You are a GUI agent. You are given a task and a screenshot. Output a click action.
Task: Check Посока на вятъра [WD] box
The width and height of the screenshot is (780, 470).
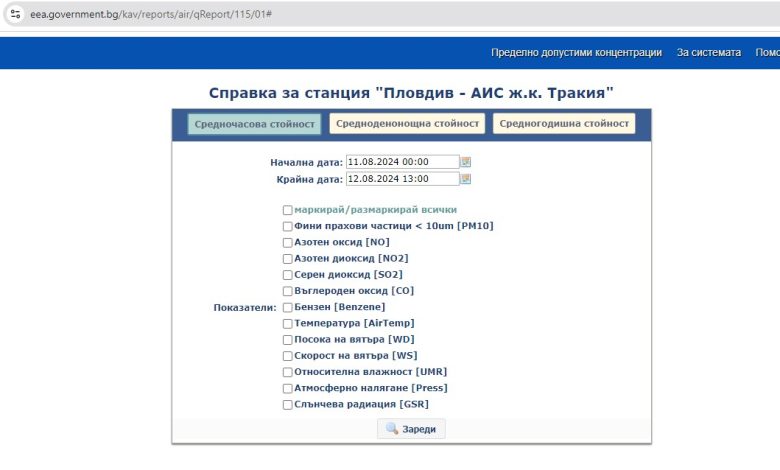point(288,340)
